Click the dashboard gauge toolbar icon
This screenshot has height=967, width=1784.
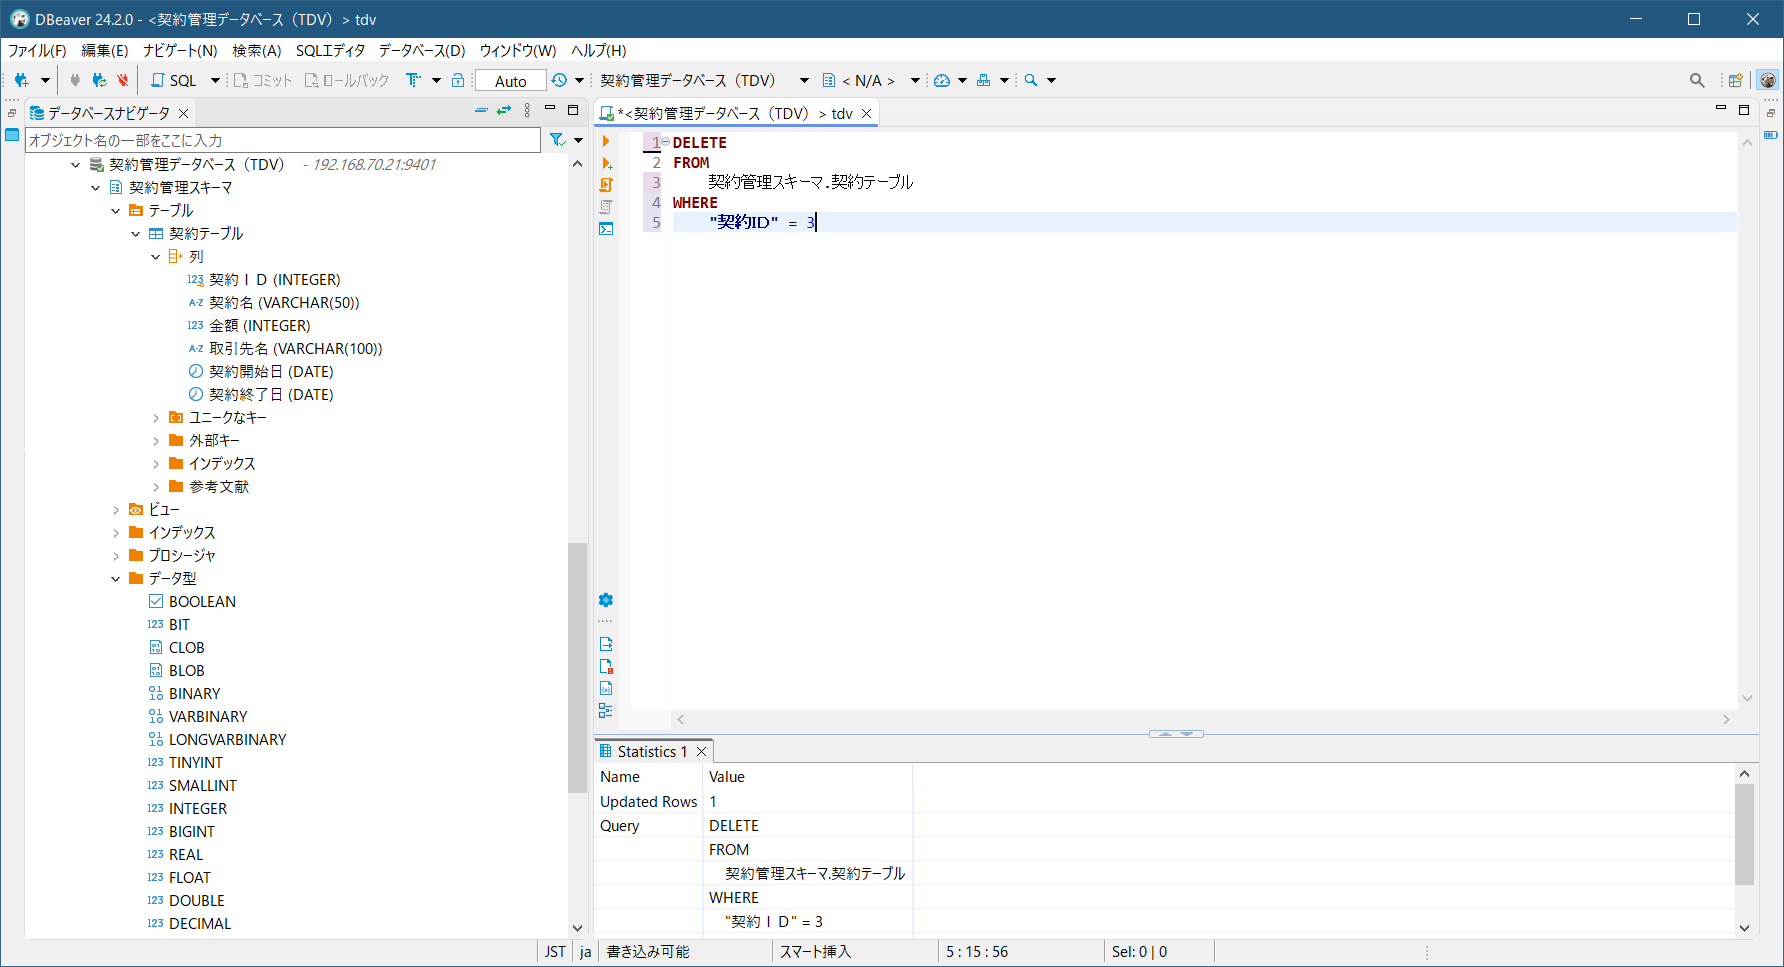click(942, 80)
